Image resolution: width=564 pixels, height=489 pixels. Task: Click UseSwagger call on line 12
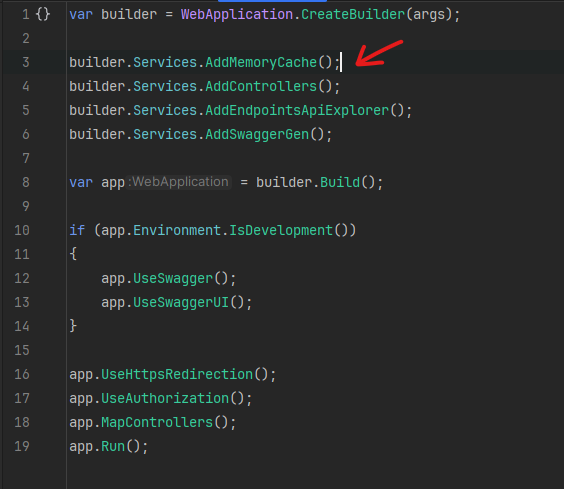click(173, 279)
